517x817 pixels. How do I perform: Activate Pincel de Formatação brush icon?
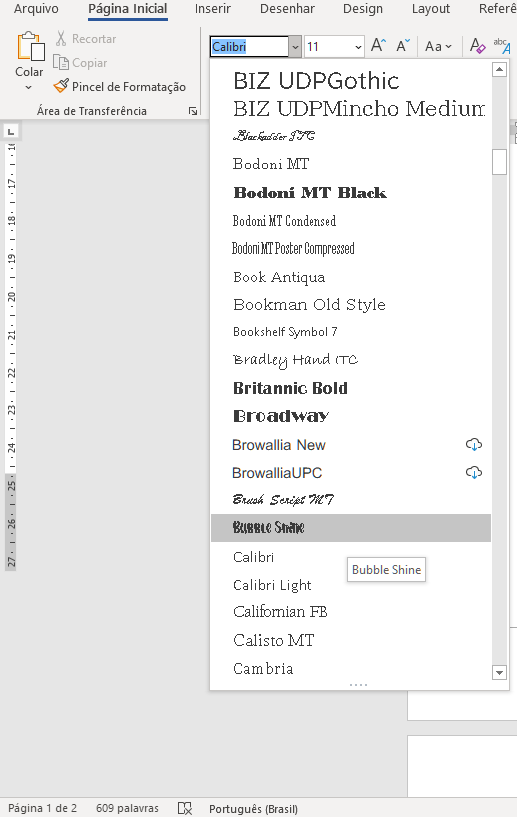coord(61,86)
